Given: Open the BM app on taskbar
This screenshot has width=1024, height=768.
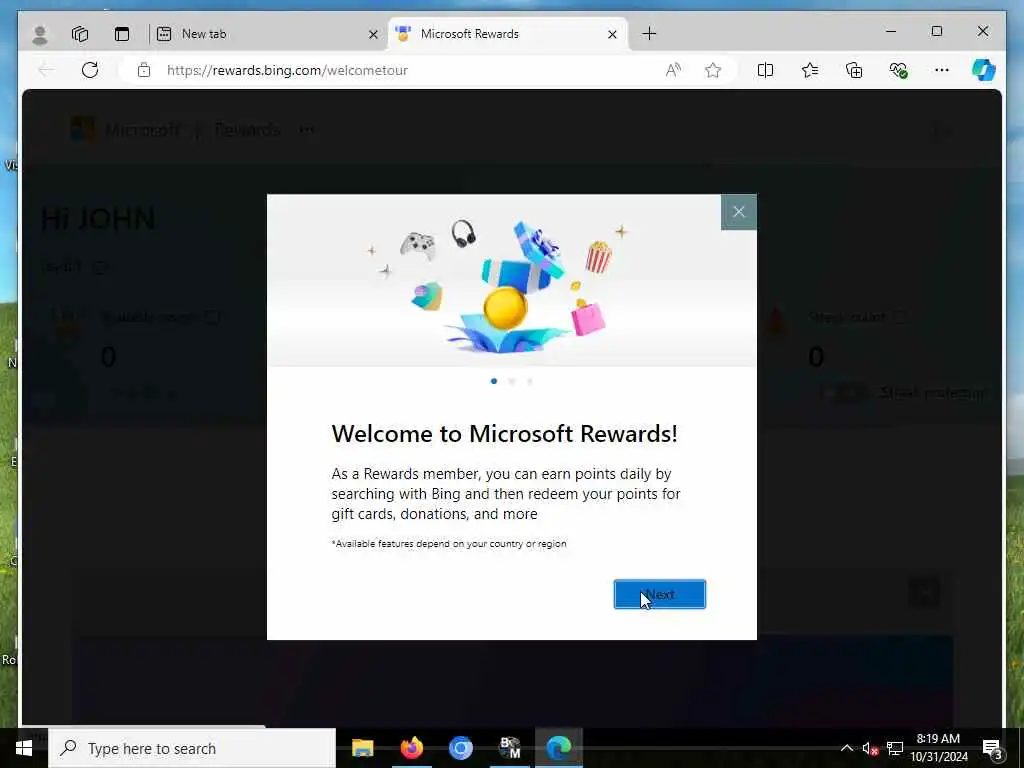Looking at the screenshot, I should (x=510, y=748).
